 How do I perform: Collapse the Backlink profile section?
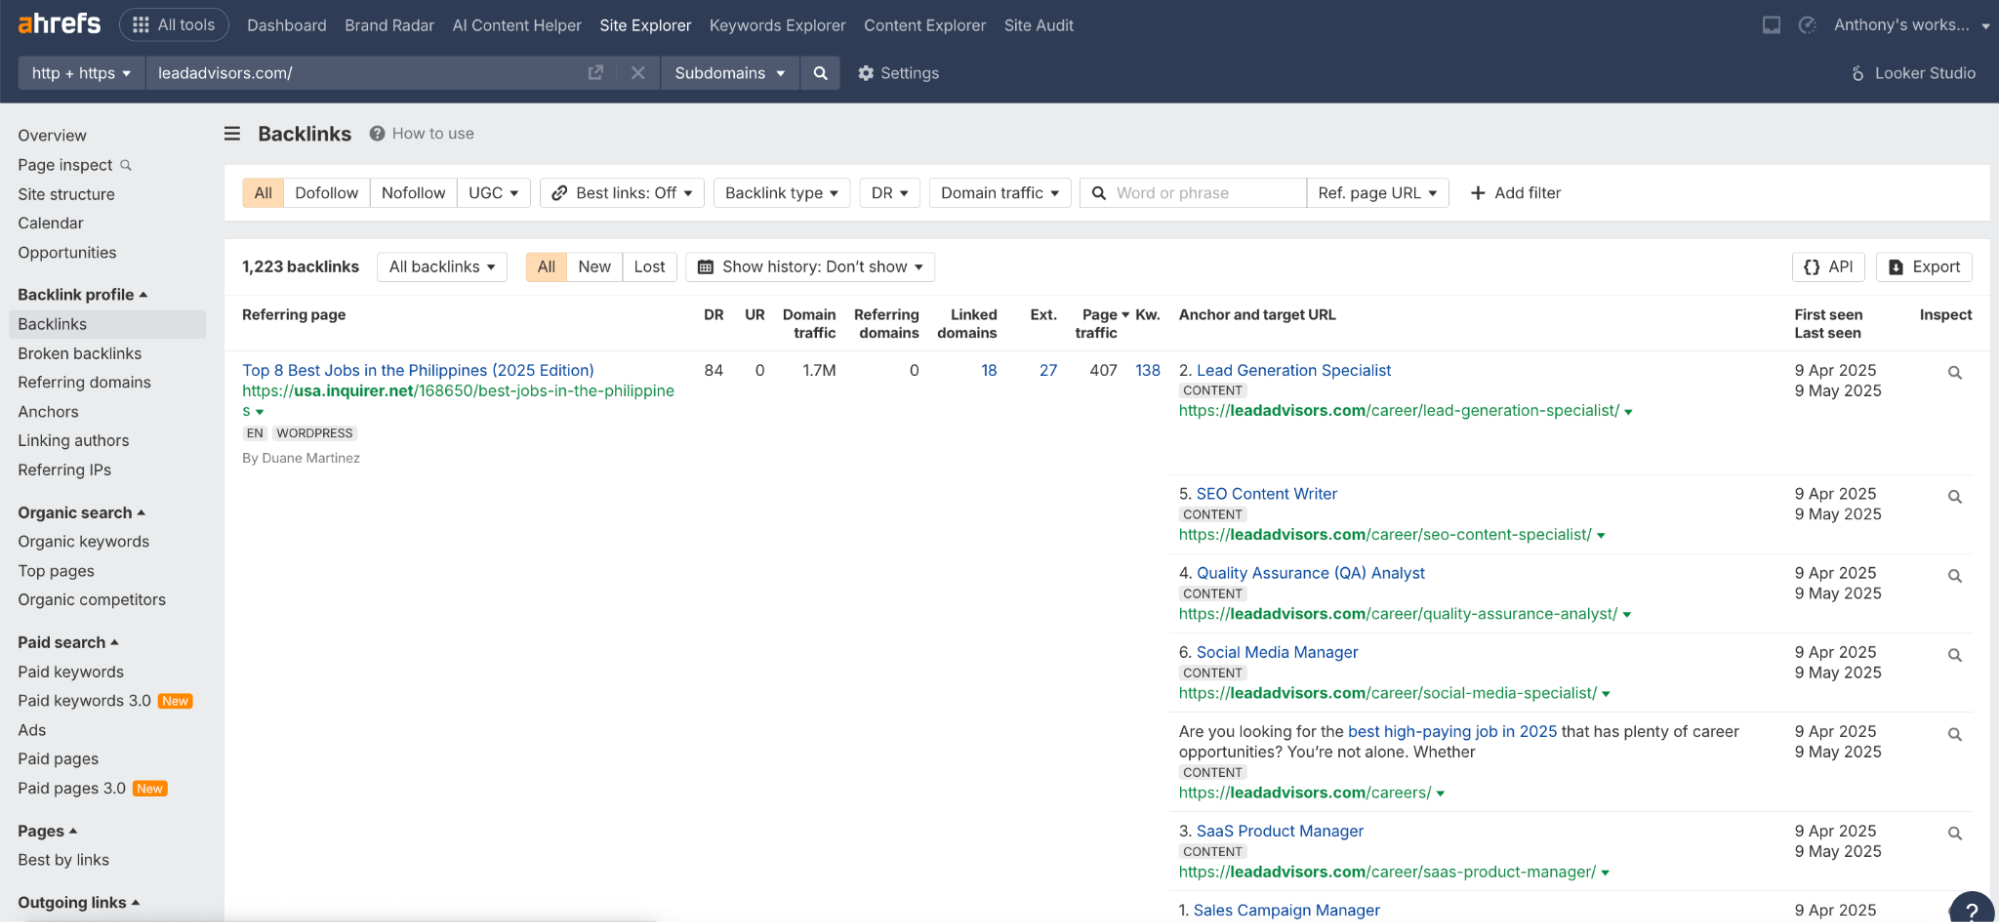pos(82,295)
